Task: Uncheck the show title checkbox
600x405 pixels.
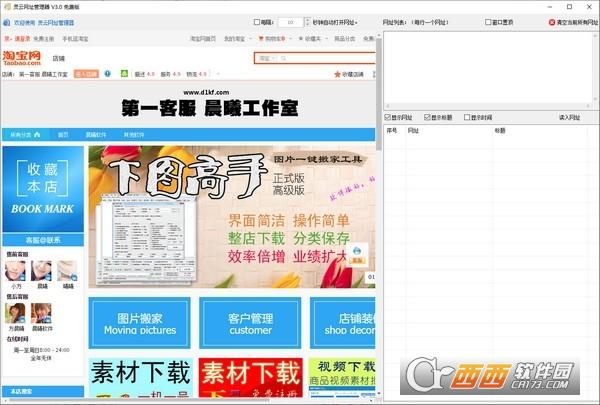Action: 427,117
